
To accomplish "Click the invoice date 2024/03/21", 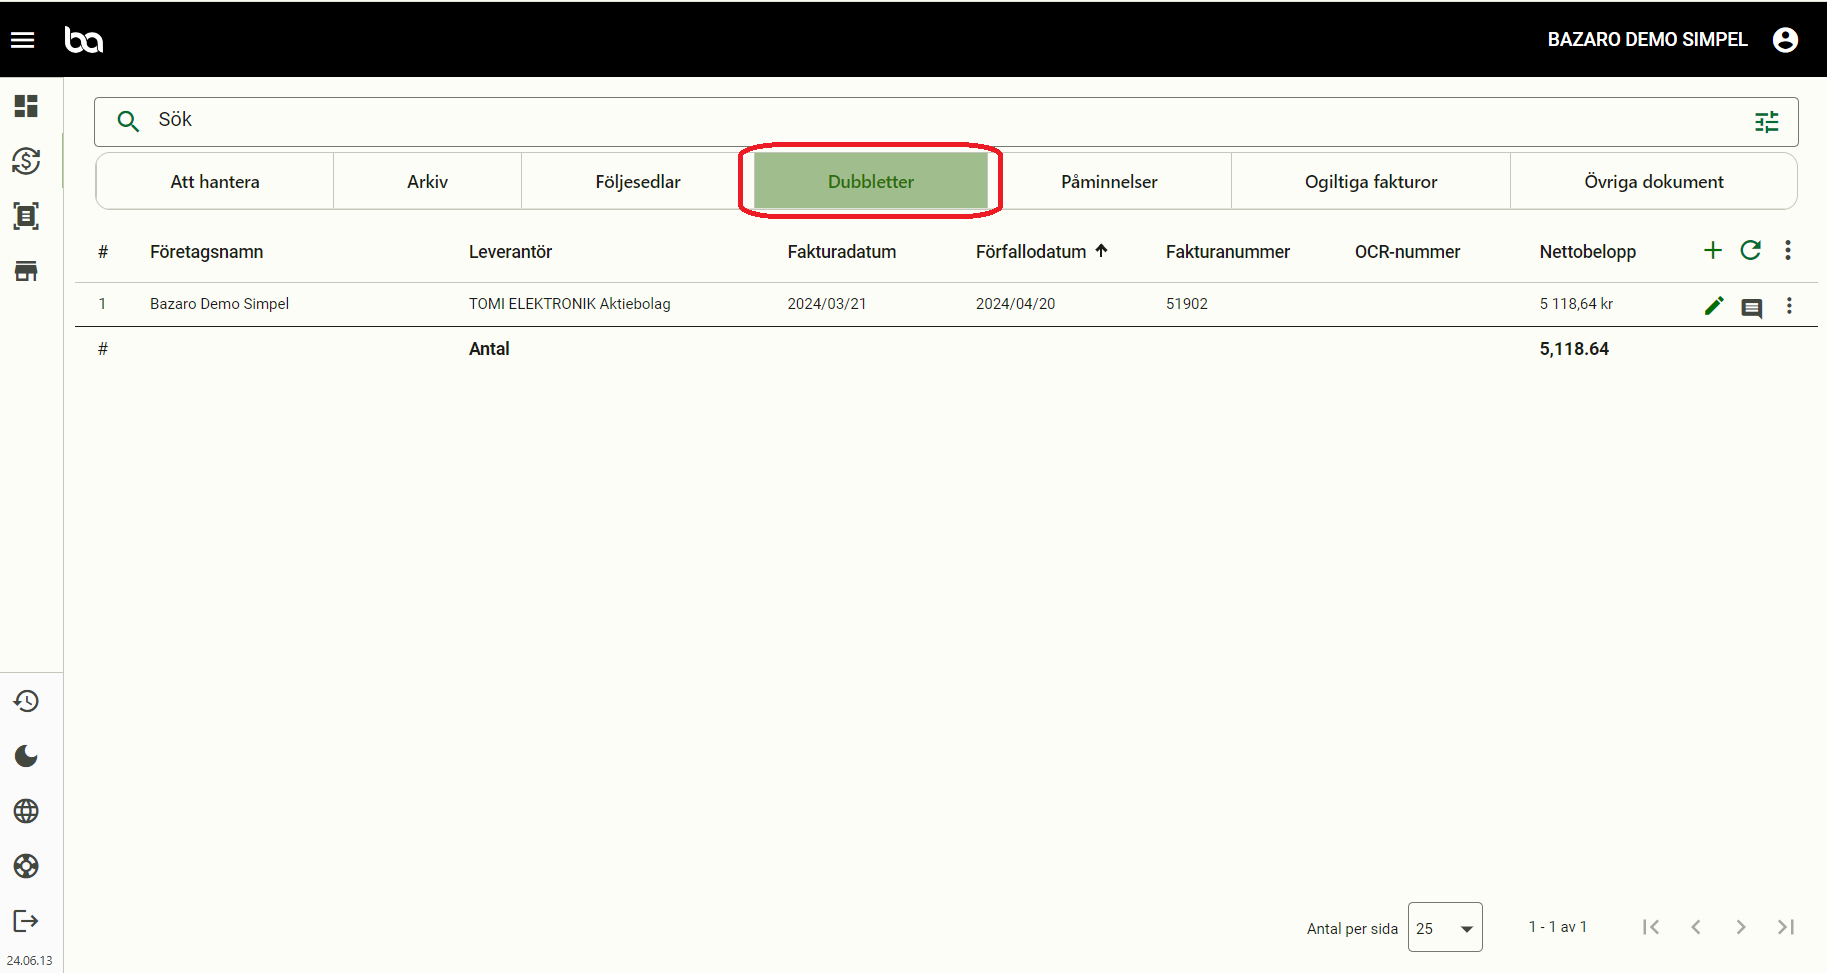I will click(x=827, y=304).
